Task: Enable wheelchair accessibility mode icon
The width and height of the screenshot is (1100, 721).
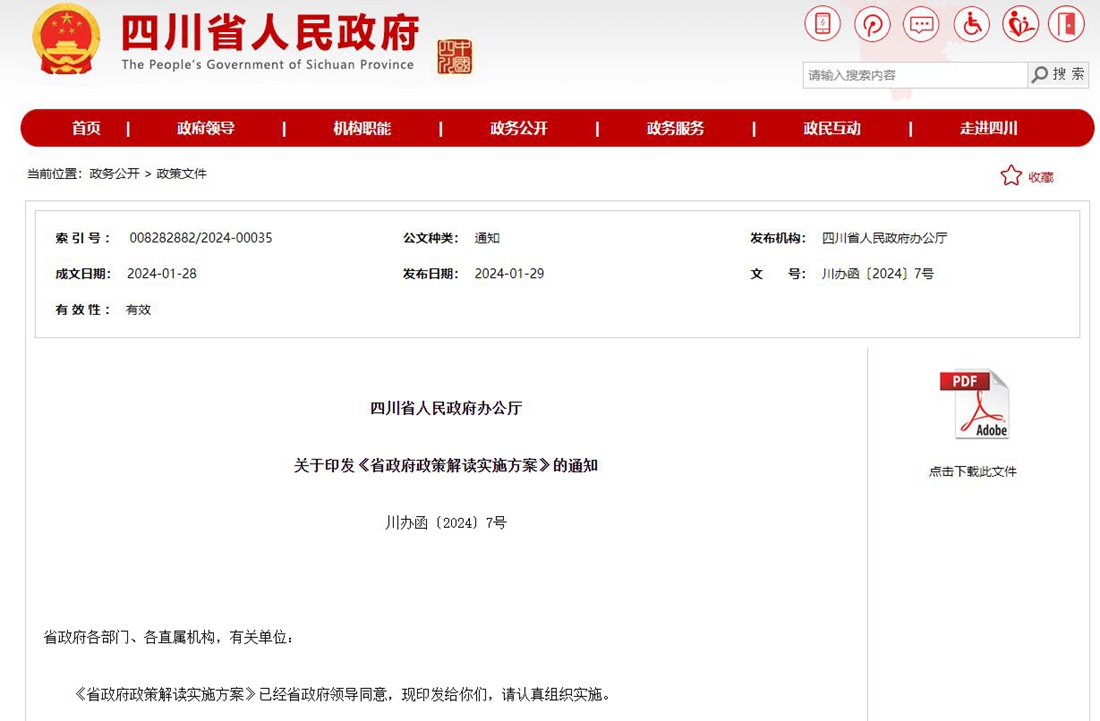Action: tap(971, 24)
